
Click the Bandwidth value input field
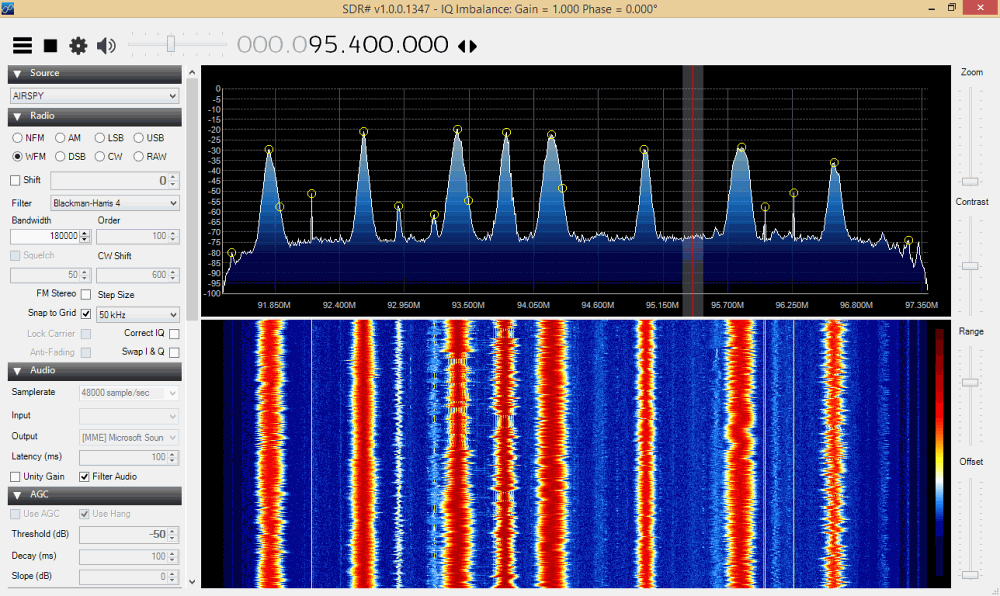point(44,237)
